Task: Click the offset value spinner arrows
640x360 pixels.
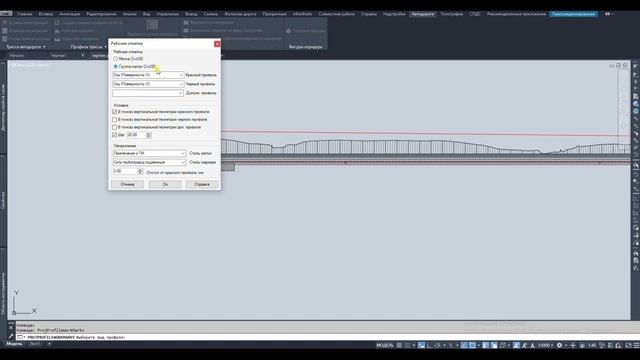Action: coord(140,171)
